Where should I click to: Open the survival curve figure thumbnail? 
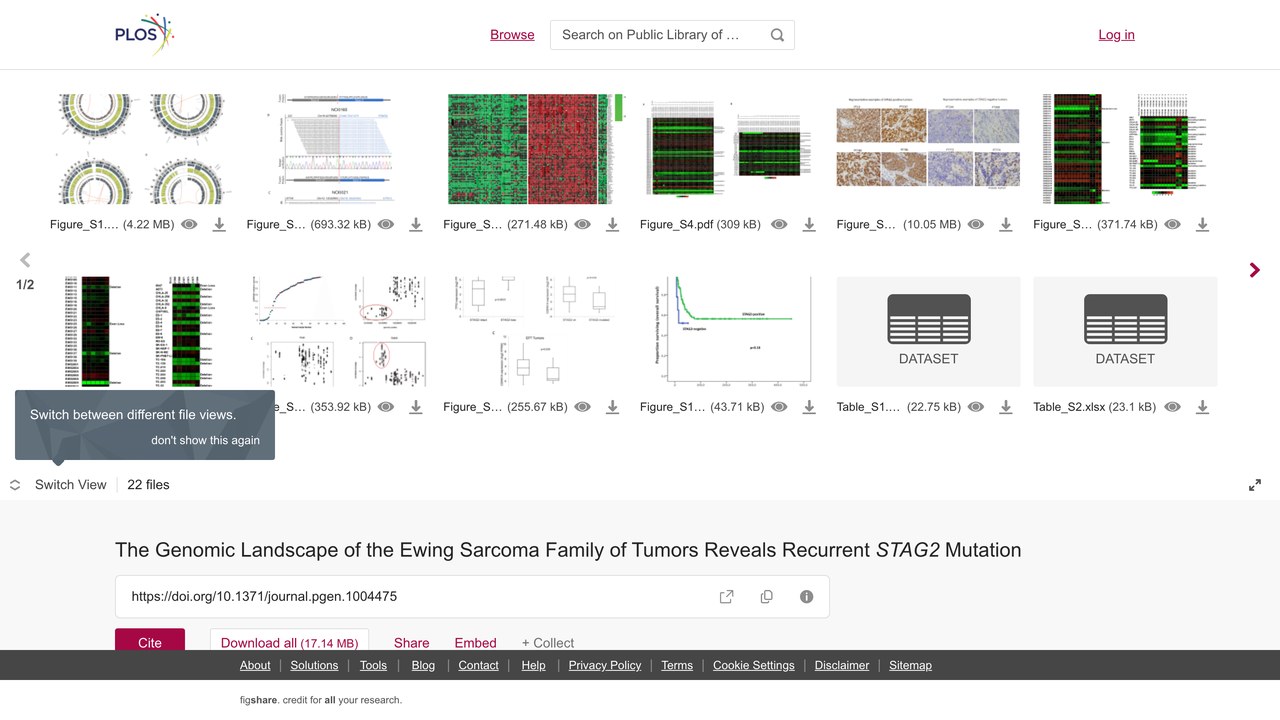(732, 332)
